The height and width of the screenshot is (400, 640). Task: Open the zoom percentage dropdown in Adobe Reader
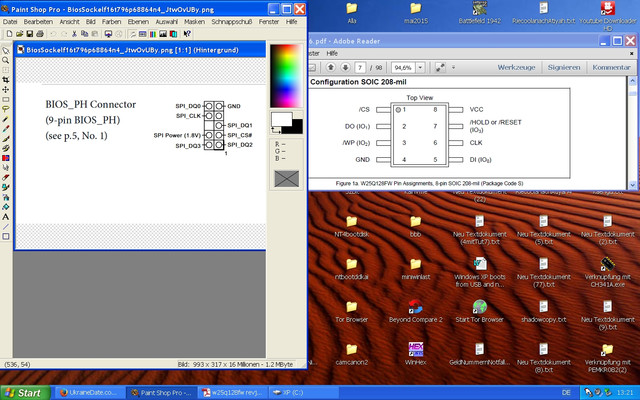coord(420,67)
